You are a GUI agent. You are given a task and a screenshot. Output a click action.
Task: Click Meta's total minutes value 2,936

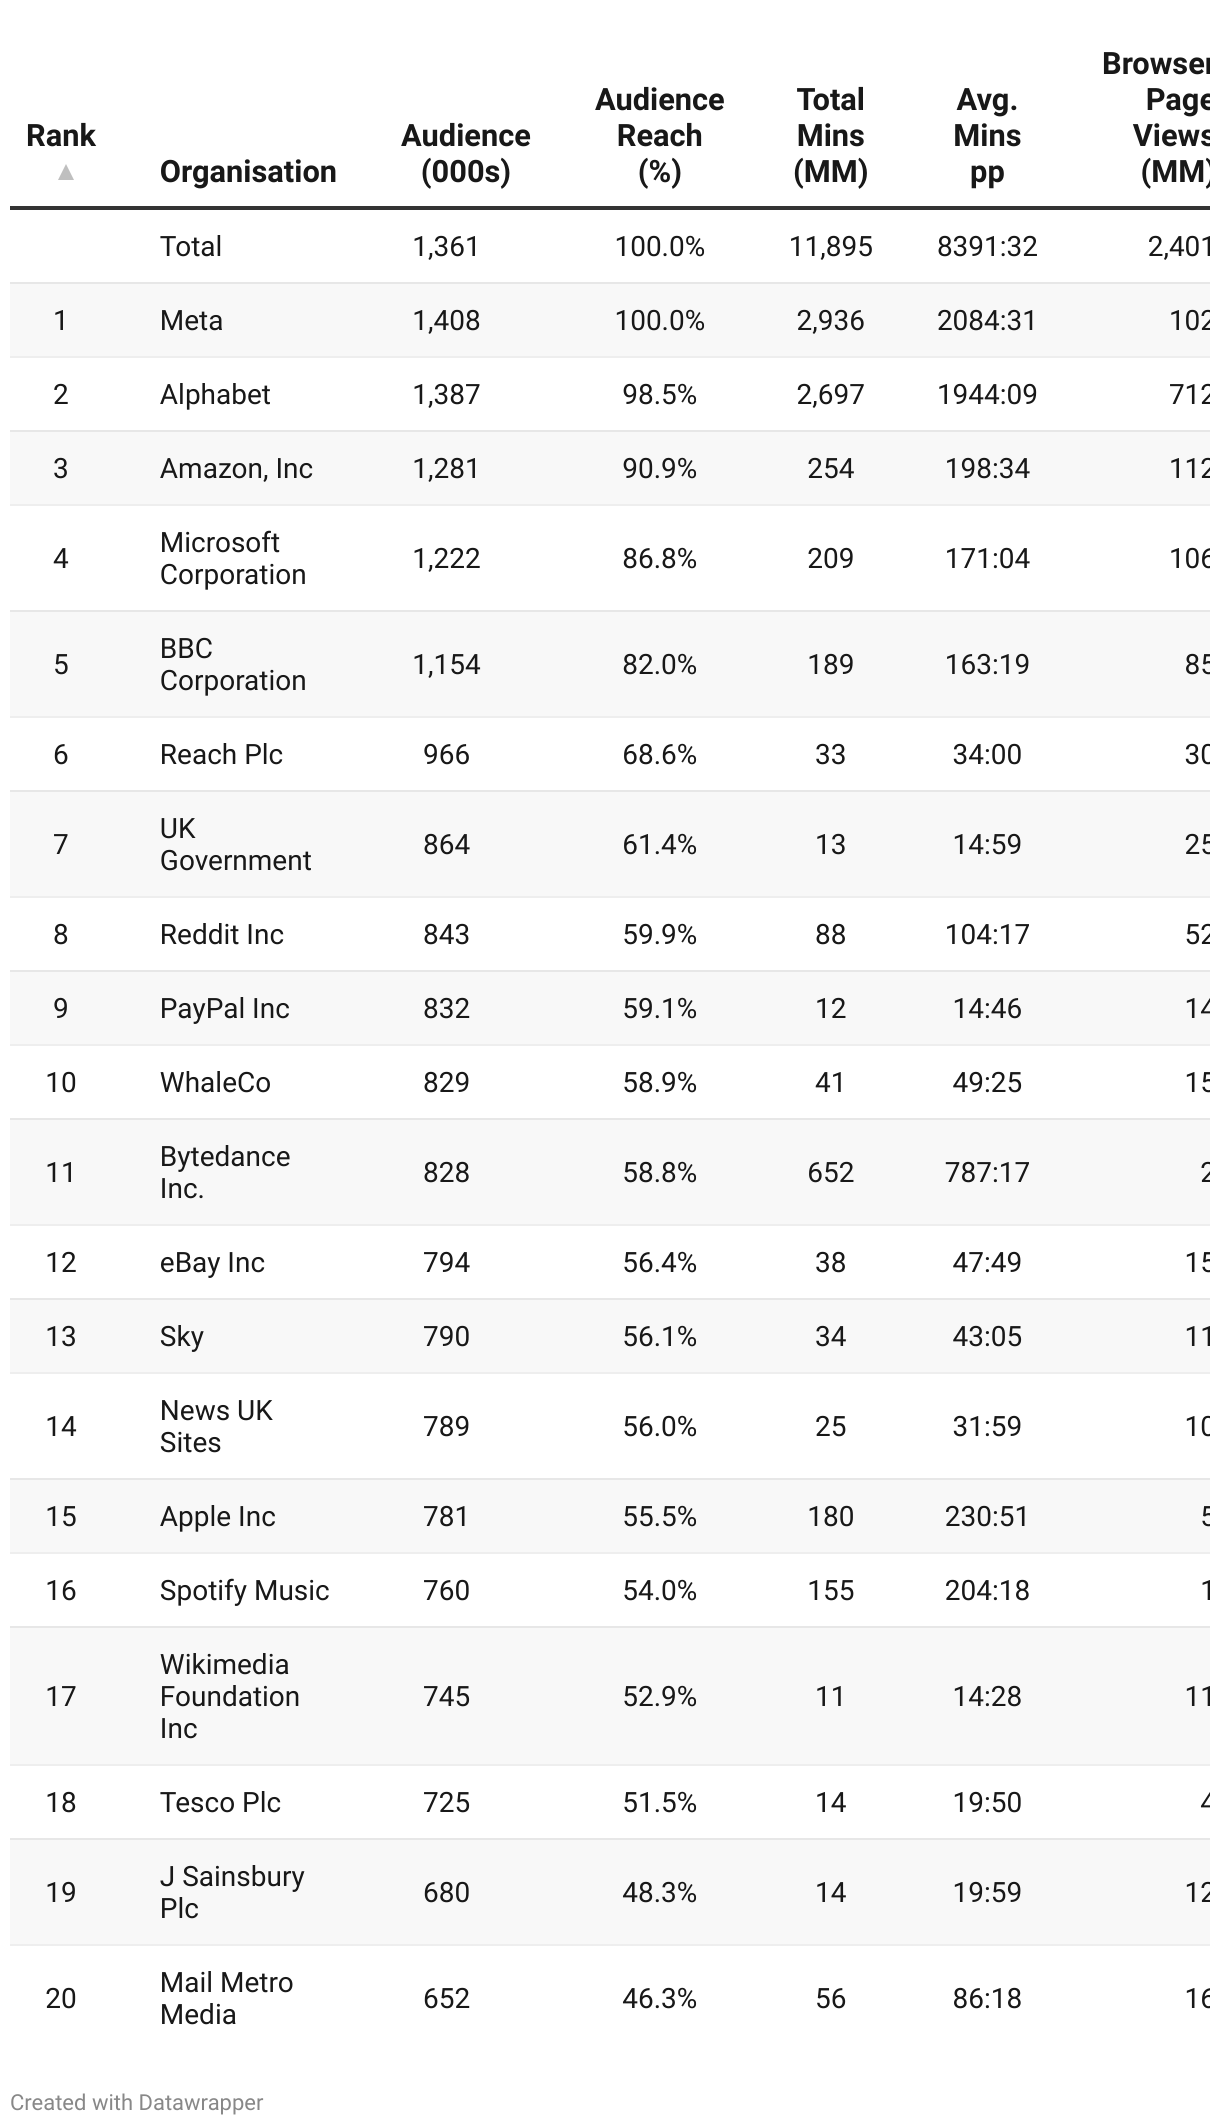pyautogui.click(x=830, y=321)
